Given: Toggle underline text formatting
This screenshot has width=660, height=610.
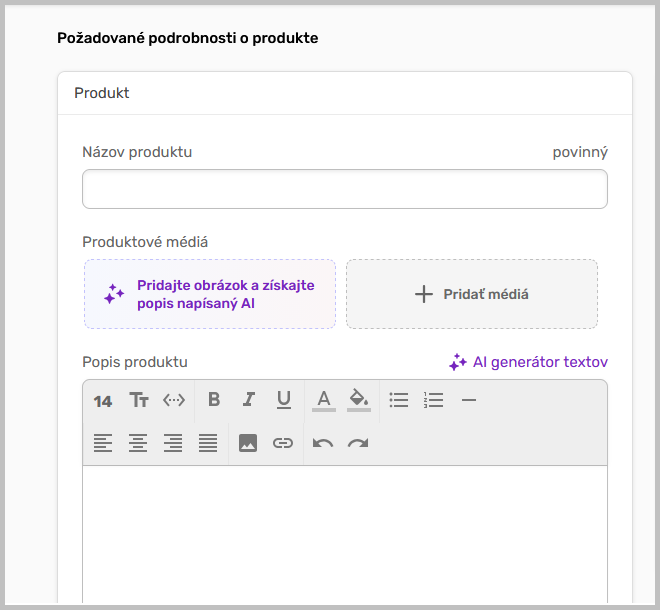Looking at the screenshot, I should [x=284, y=400].
